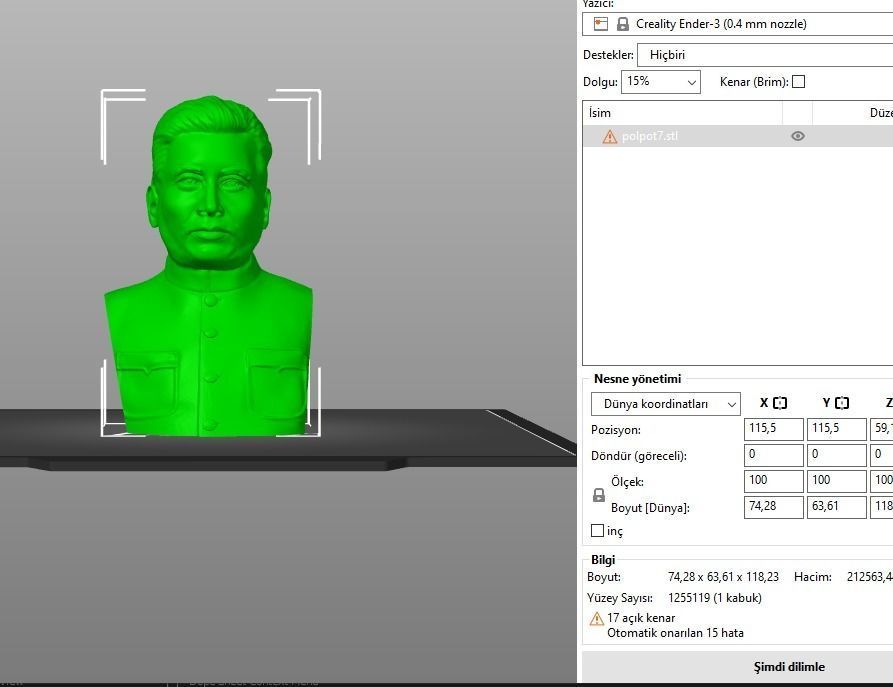Click the Pozisyon Y field showing 115,5
The height and width of the screenshot is (687, 893).
click(836, 429)
